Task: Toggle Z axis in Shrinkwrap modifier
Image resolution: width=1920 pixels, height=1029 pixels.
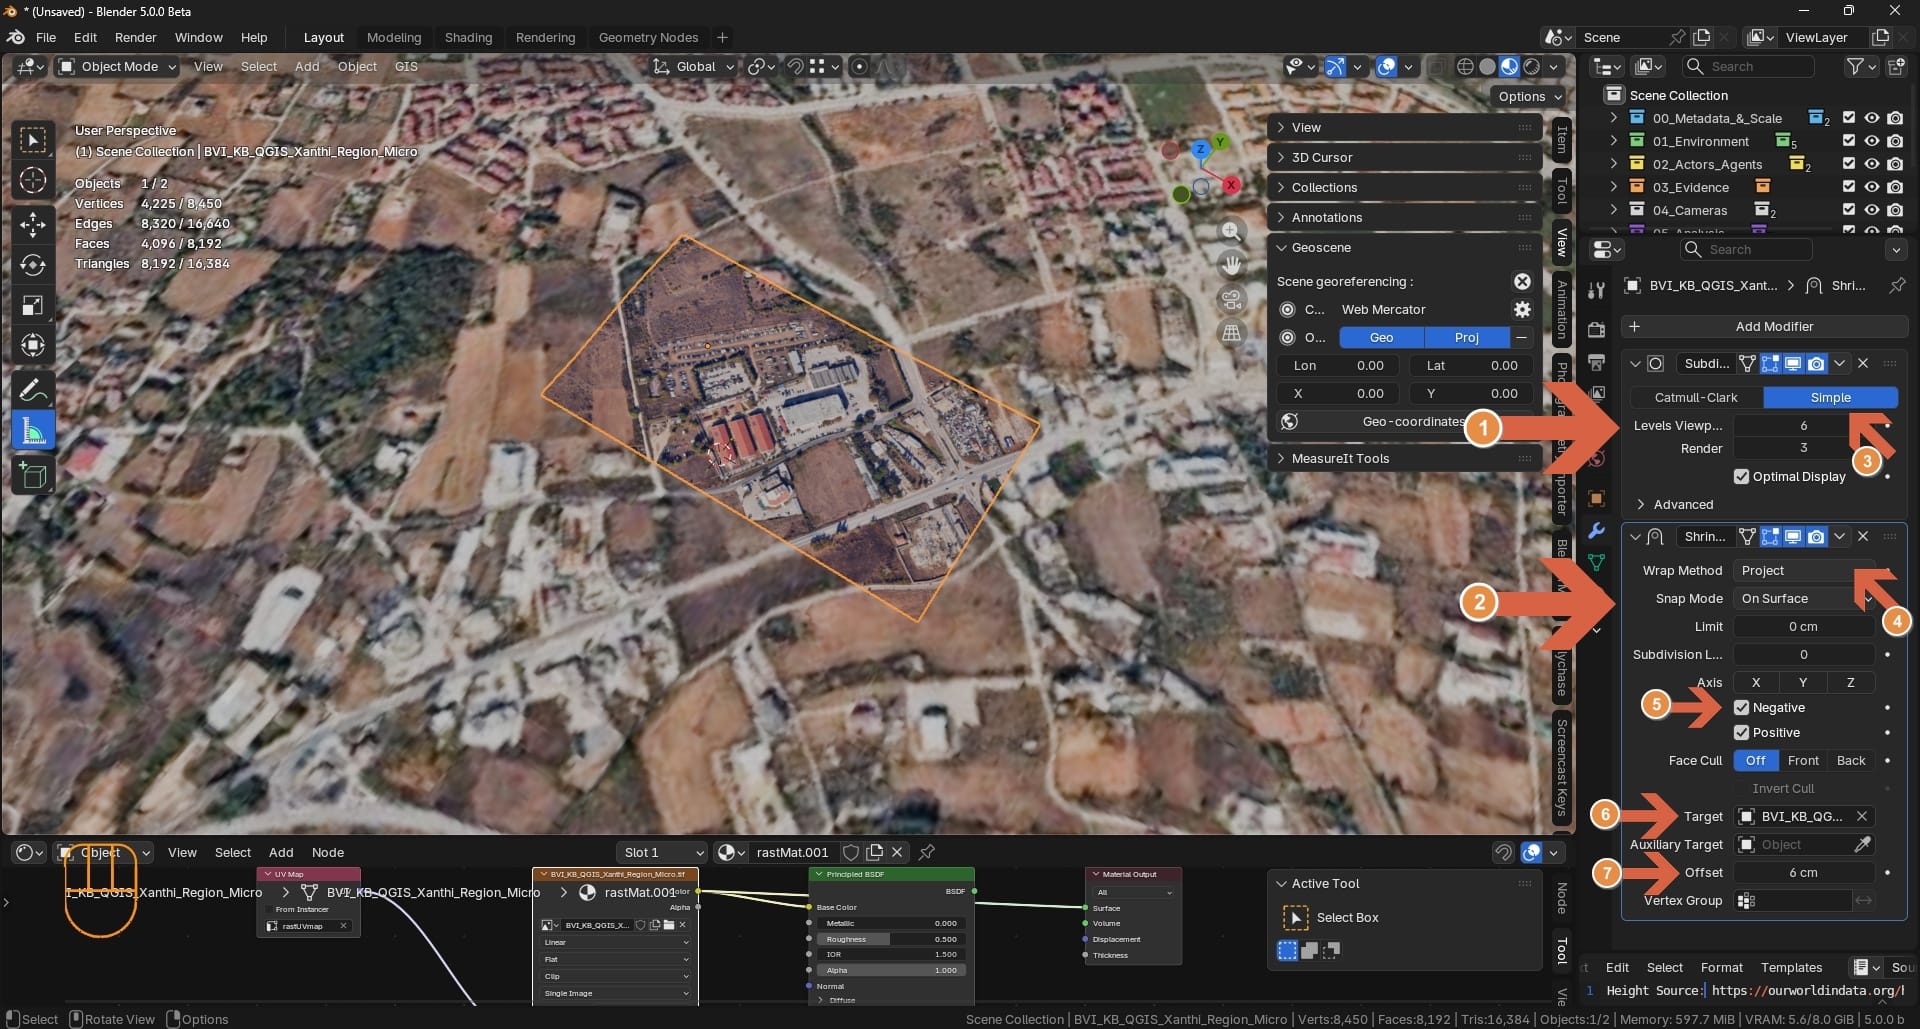Action: (1850, 683)
